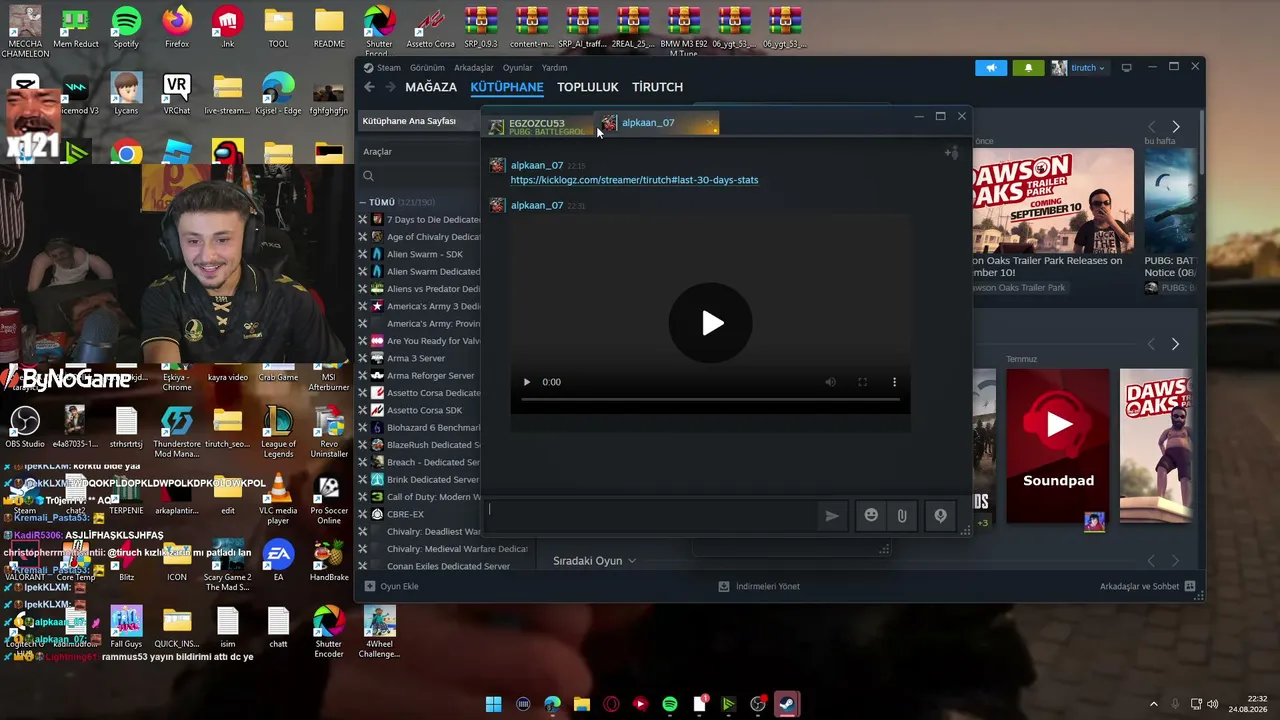The image size is (1280, 720).
Task: Open the Steam menu
Action: (x=382, y=68)
